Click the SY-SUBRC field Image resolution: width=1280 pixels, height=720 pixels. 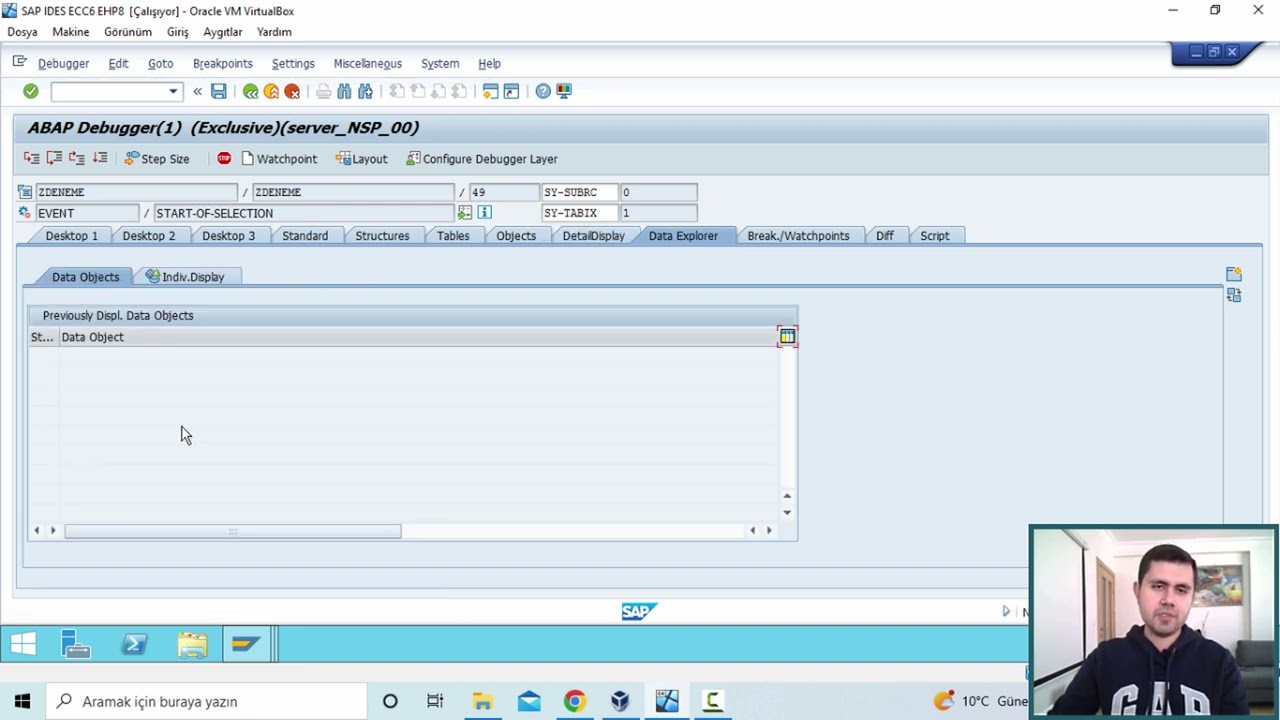[x=582, y=192]
